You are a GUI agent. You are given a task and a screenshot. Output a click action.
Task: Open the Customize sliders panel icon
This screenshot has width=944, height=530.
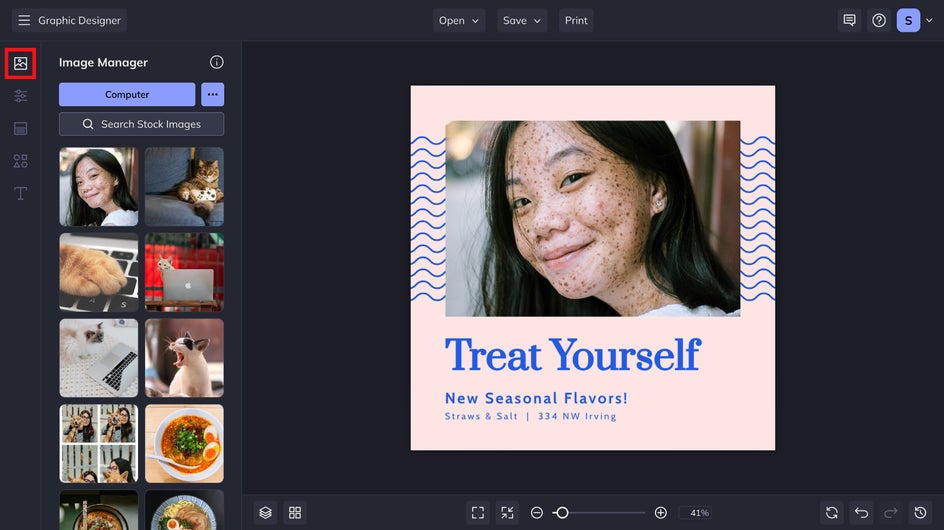tap(20, 96)
